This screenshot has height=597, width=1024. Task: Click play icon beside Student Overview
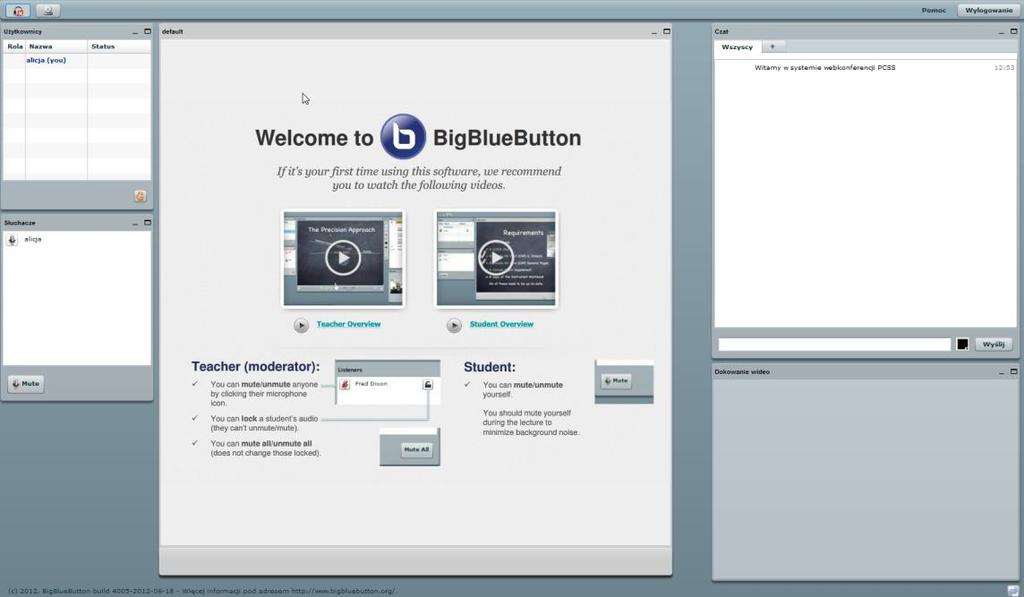[454, 325]
